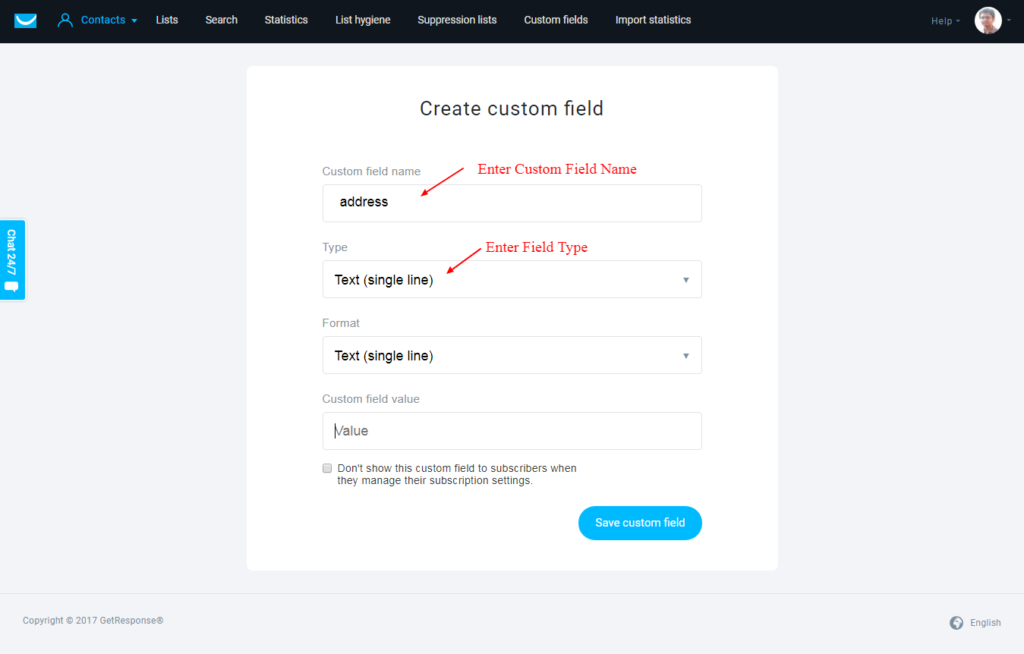
Task: Go to Custom fields page
Action: pyautogui.click(x=556, y=20)
